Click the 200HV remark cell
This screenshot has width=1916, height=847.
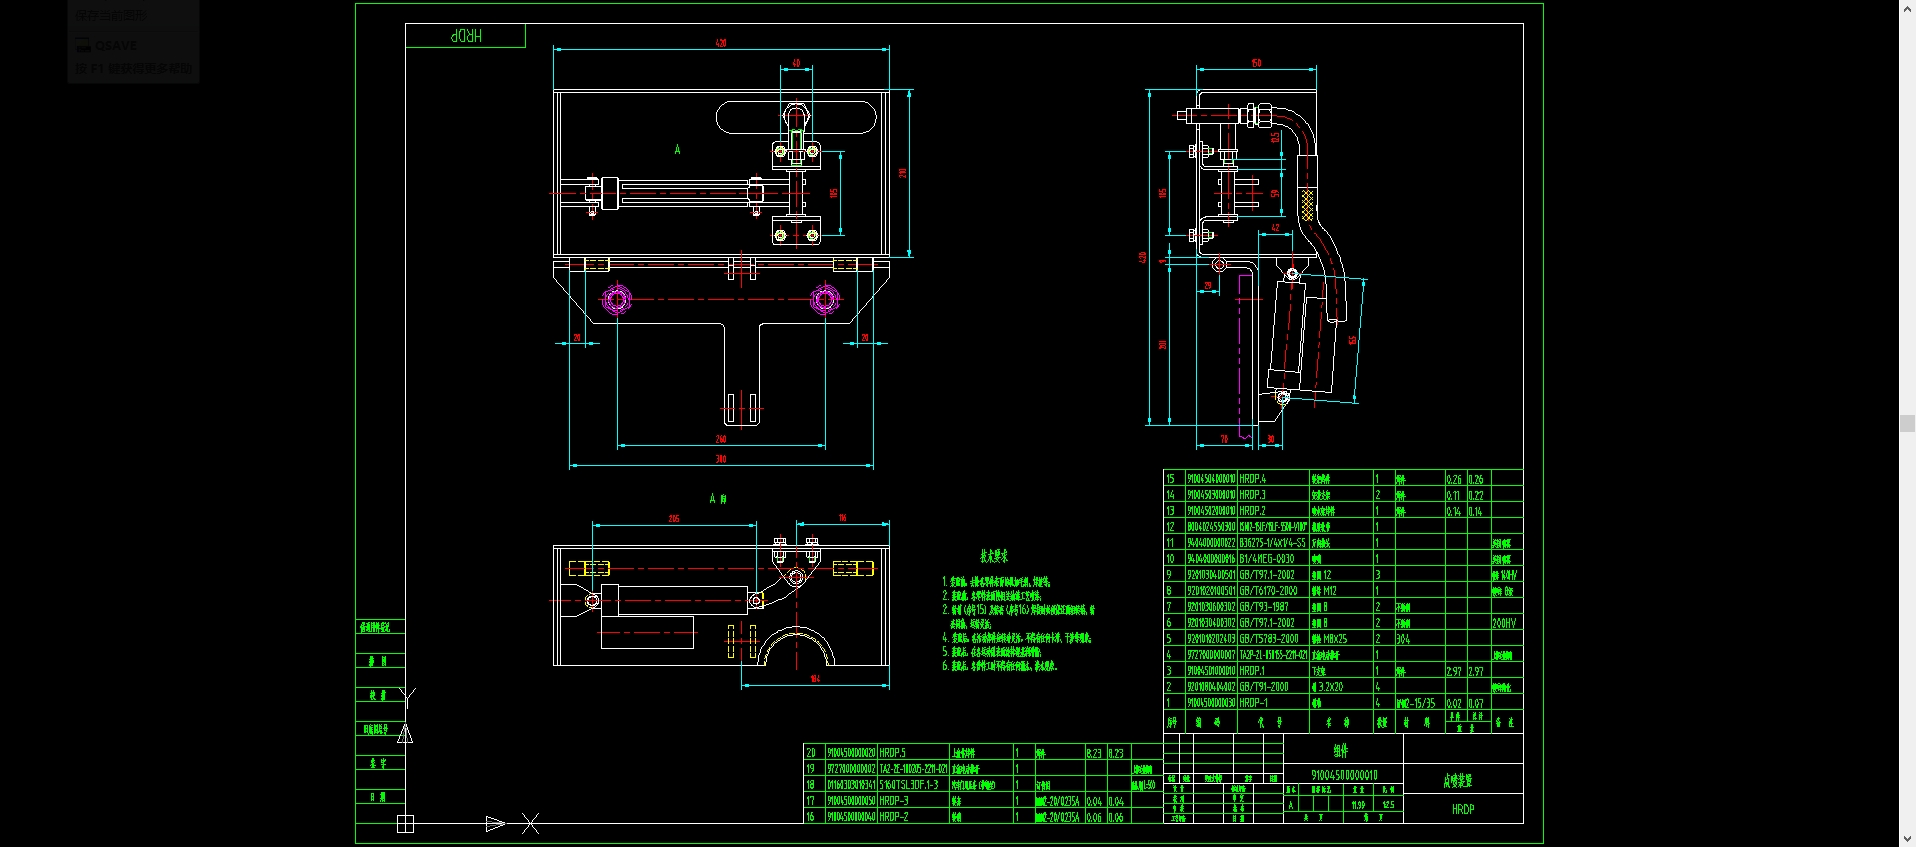(x=1505, y=623)
